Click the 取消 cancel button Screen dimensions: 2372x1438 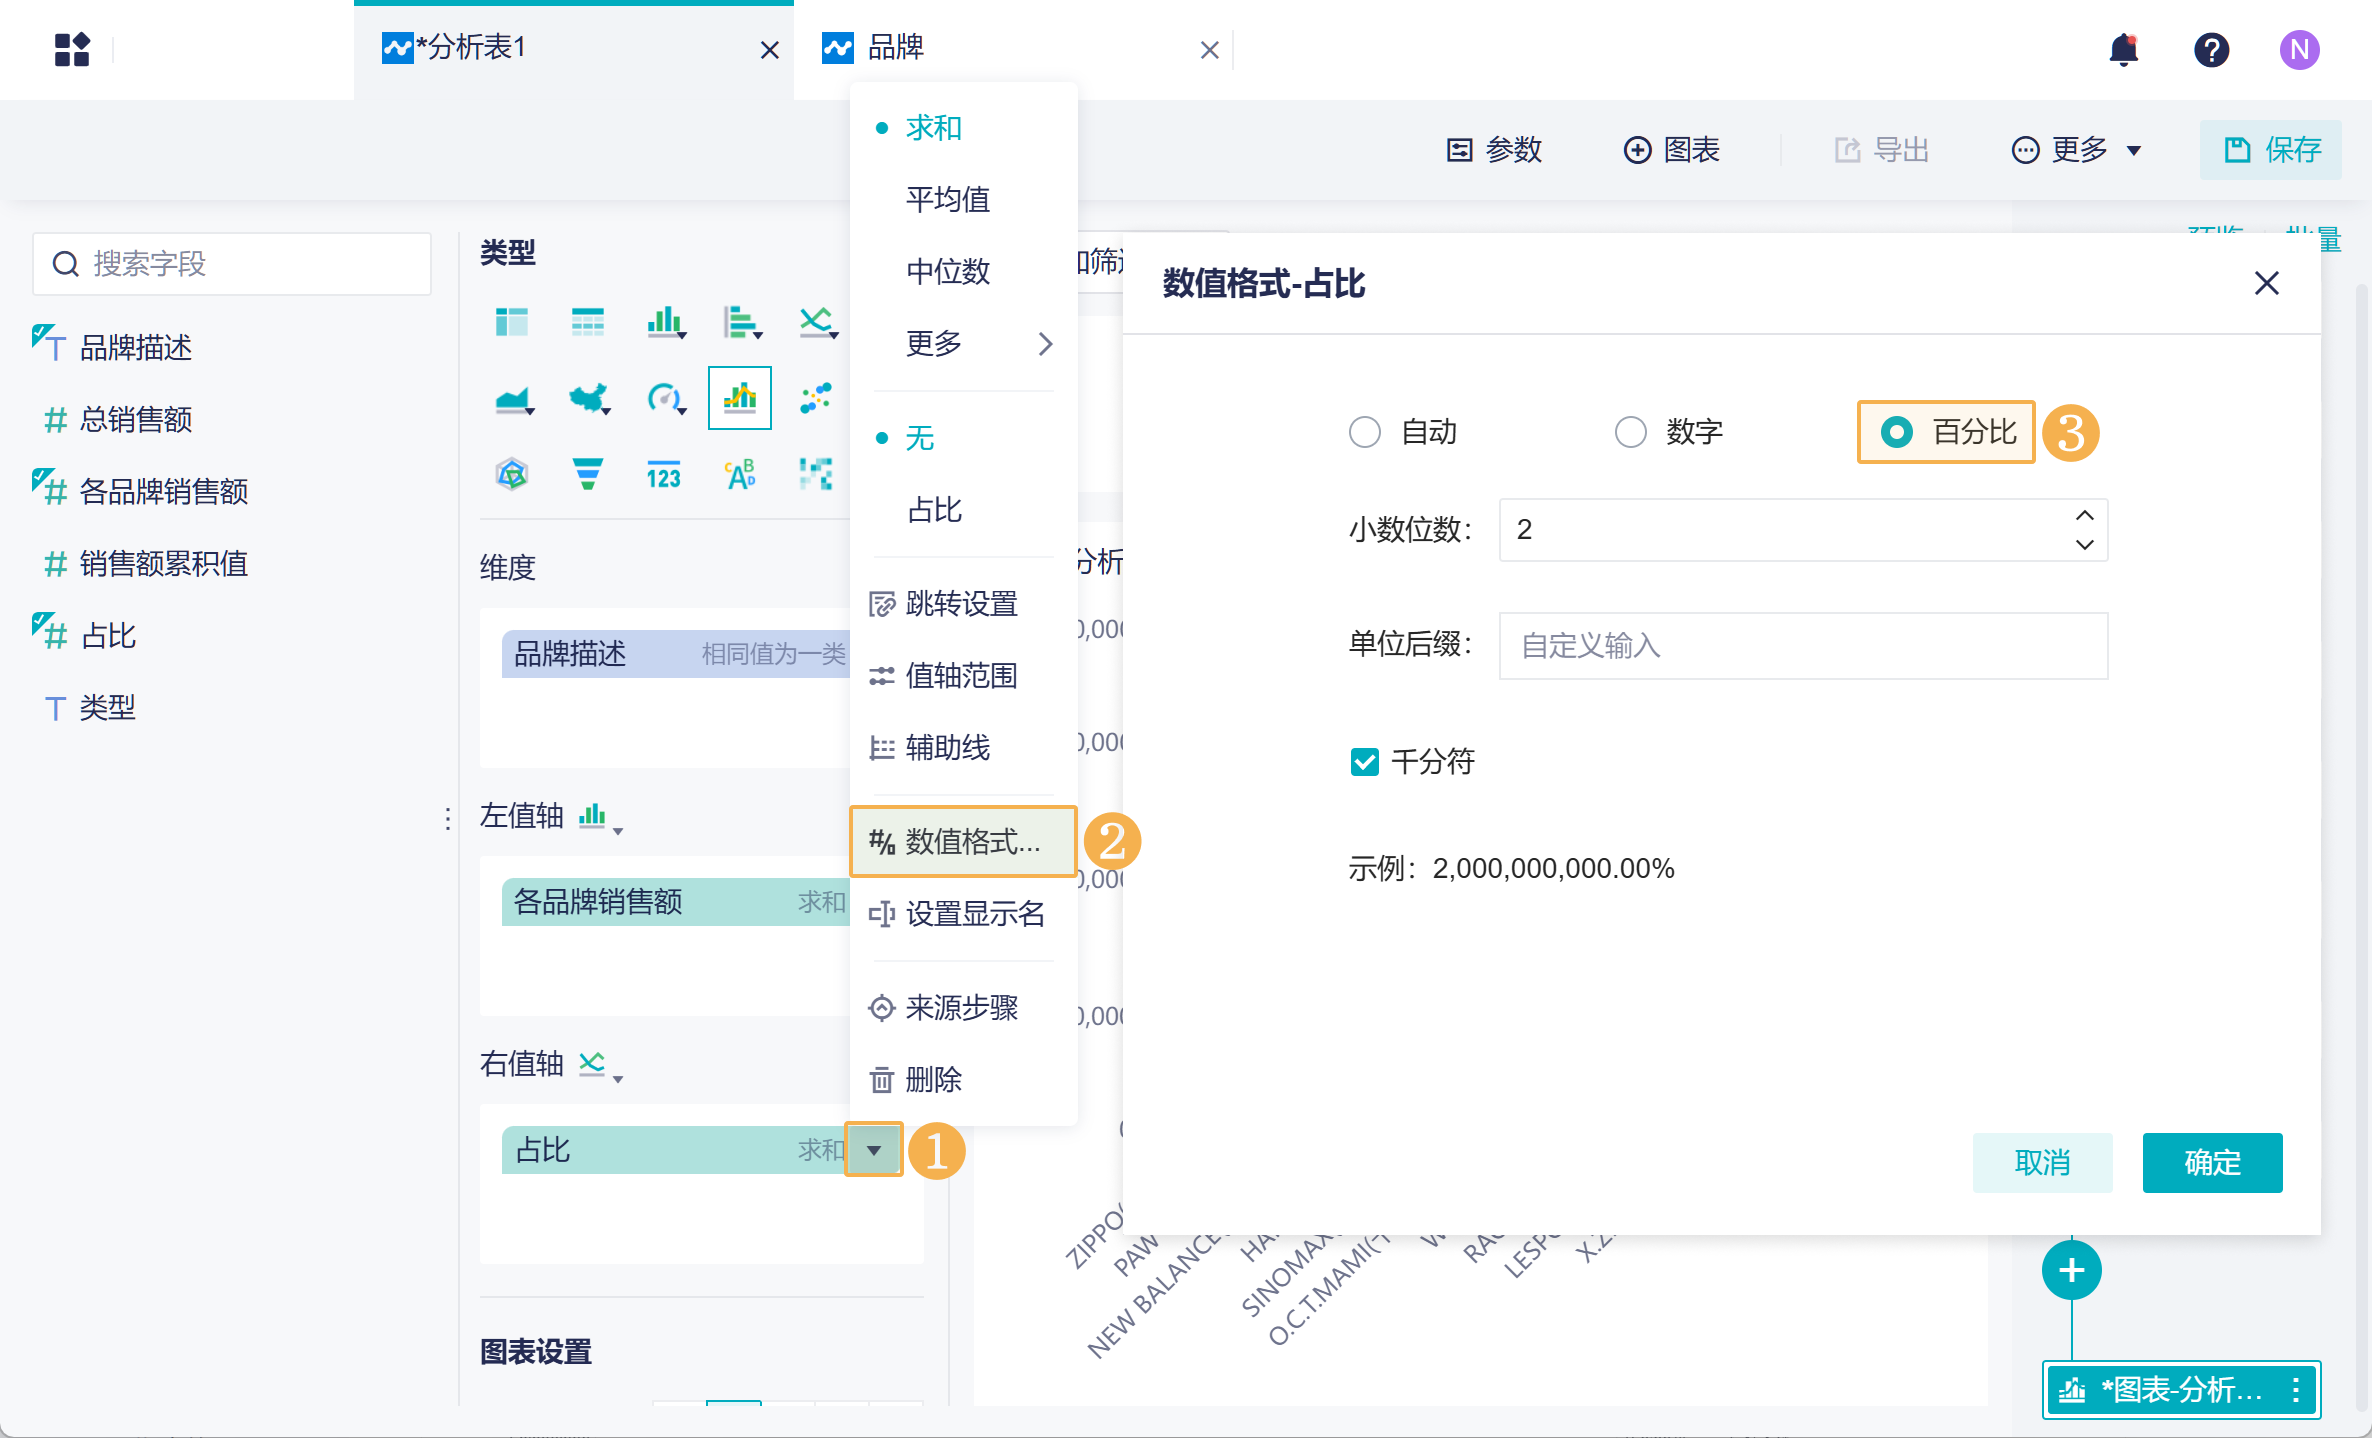pyautogui.click(x=2042, y=1162)
